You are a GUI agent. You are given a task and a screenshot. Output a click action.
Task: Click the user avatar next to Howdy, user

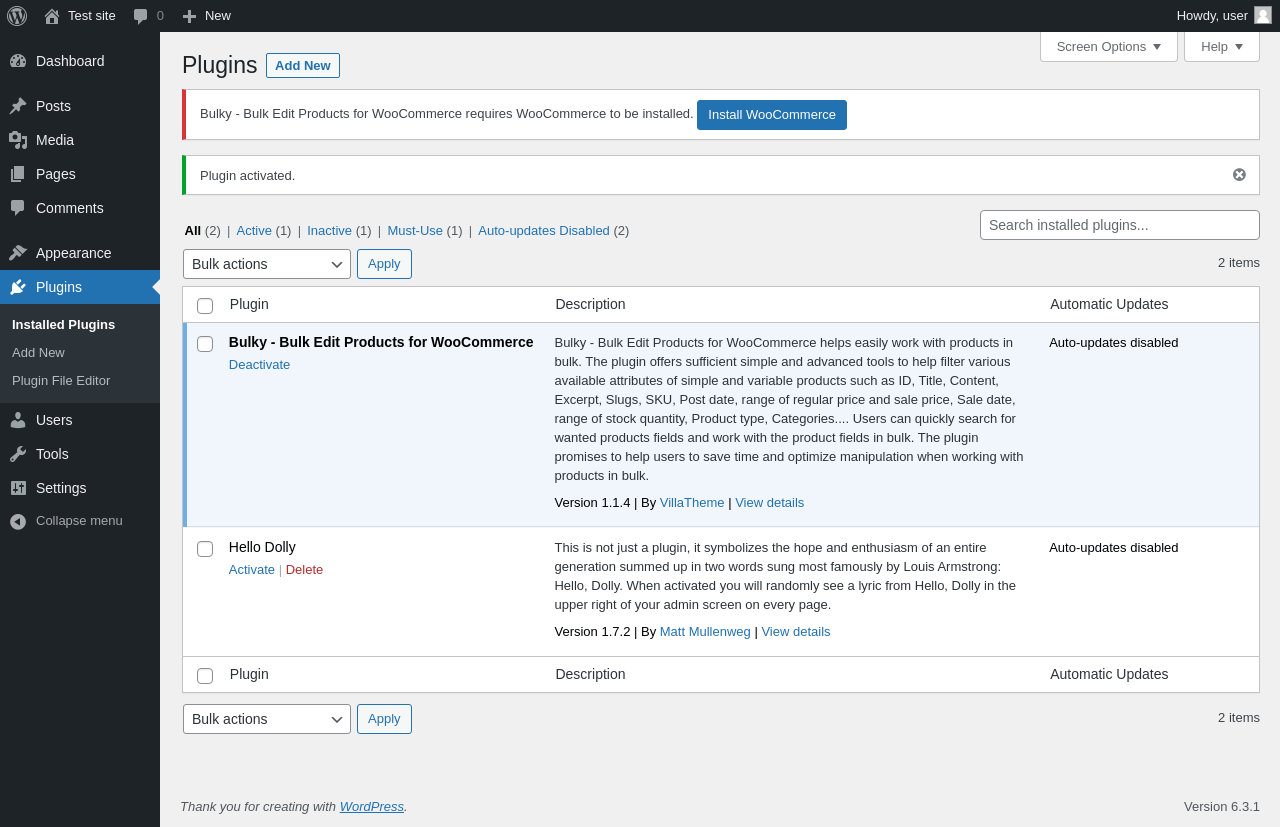1263,15
